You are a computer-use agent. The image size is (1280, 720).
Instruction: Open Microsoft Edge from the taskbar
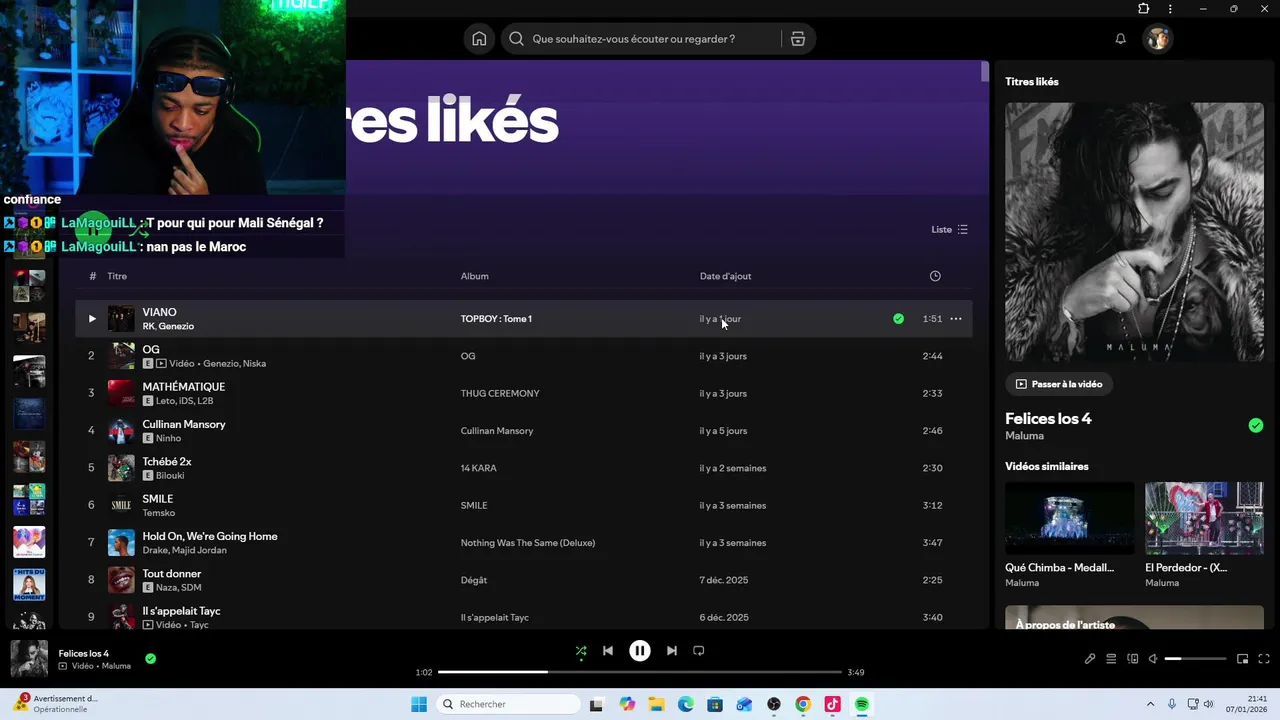tap(686, 704)
